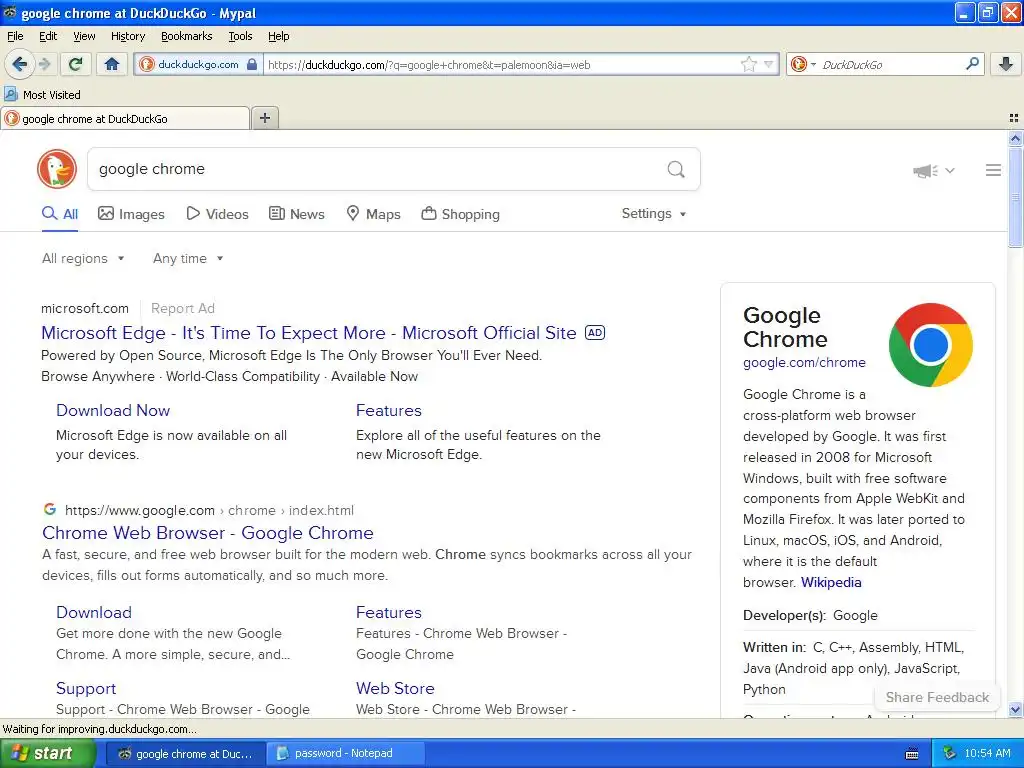1024x768 pixels.
Task: Go back with the Back arrow button
Action: tap(19, 64)
